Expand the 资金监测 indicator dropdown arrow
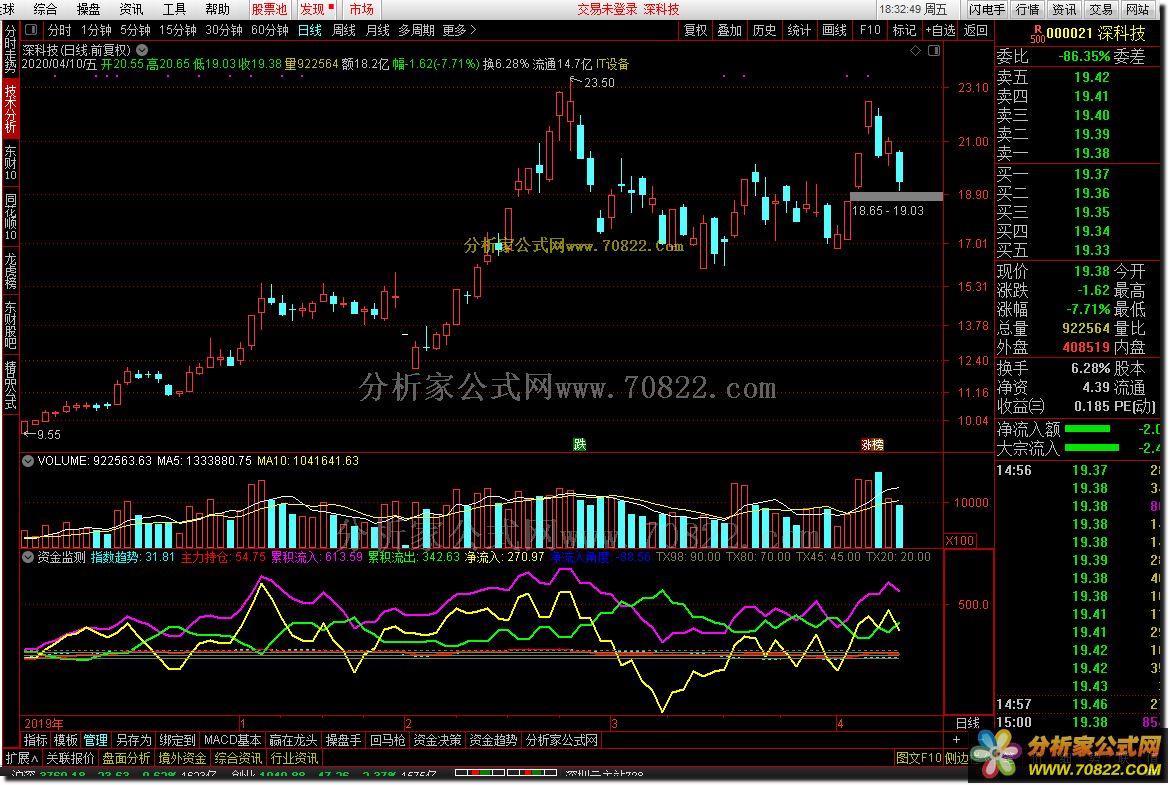1170x785 pixels. point(28,557)
